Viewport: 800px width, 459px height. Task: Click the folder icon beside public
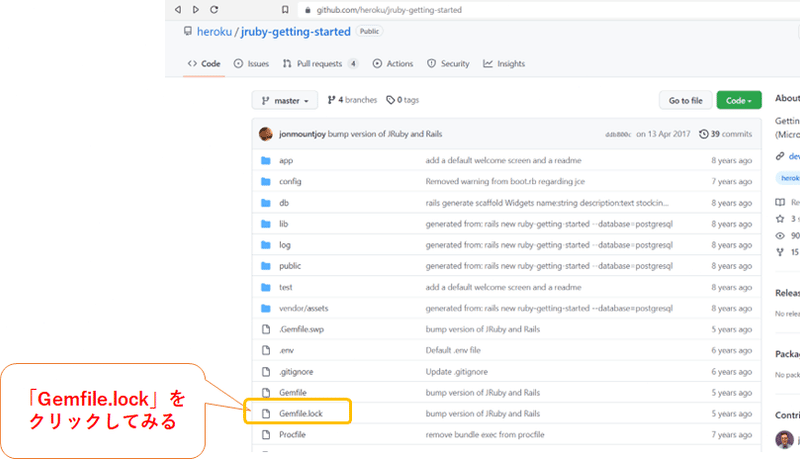click(266, 266)
